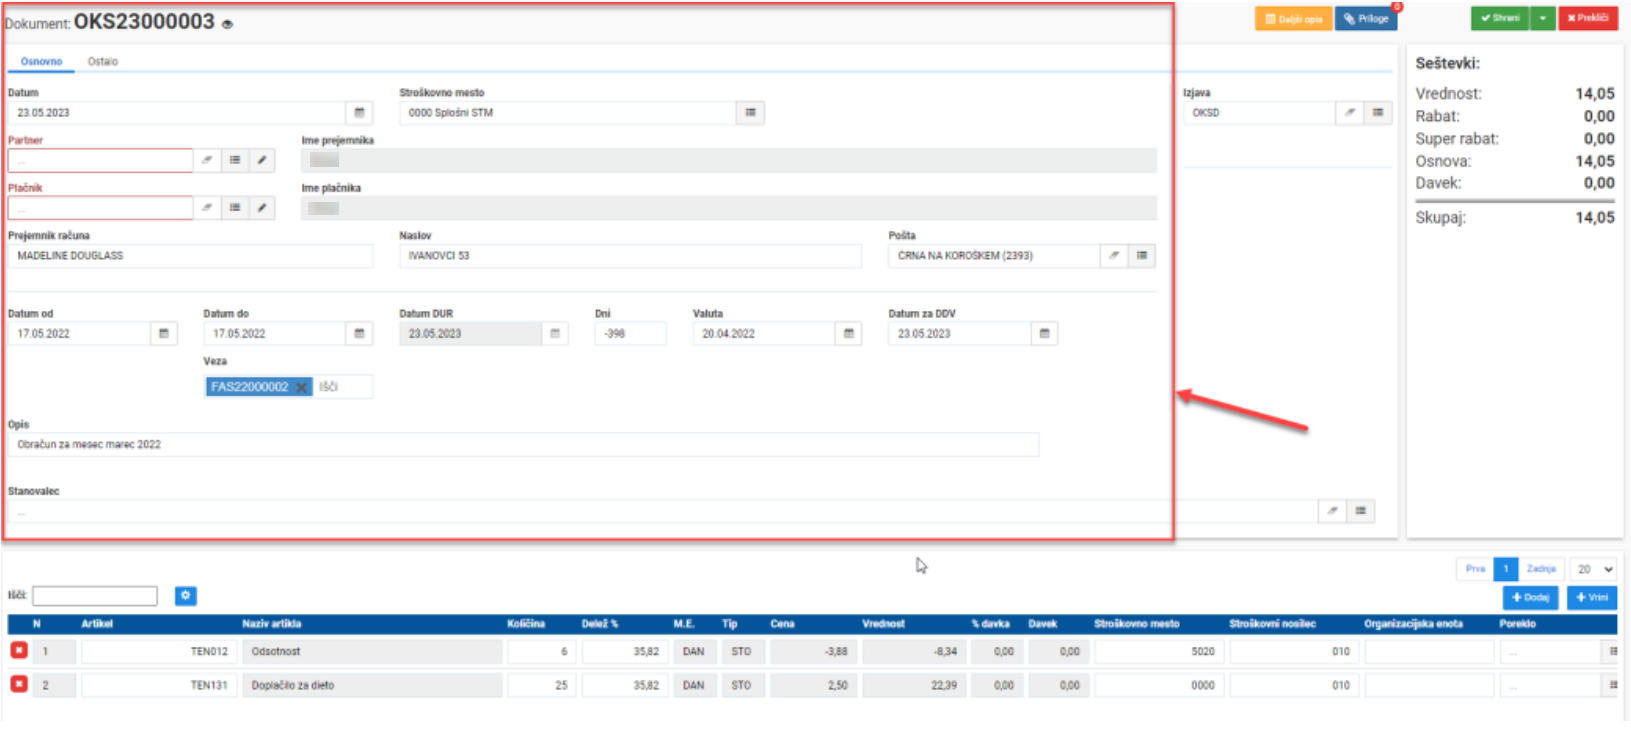1631x732 pixels.
Task: Open the Pošta list lookup icon
Action: 1142,256
